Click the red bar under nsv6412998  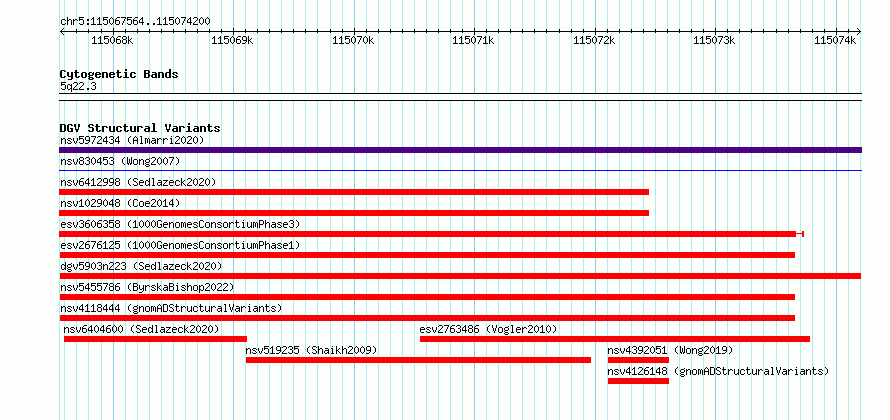tap(354, 192)
